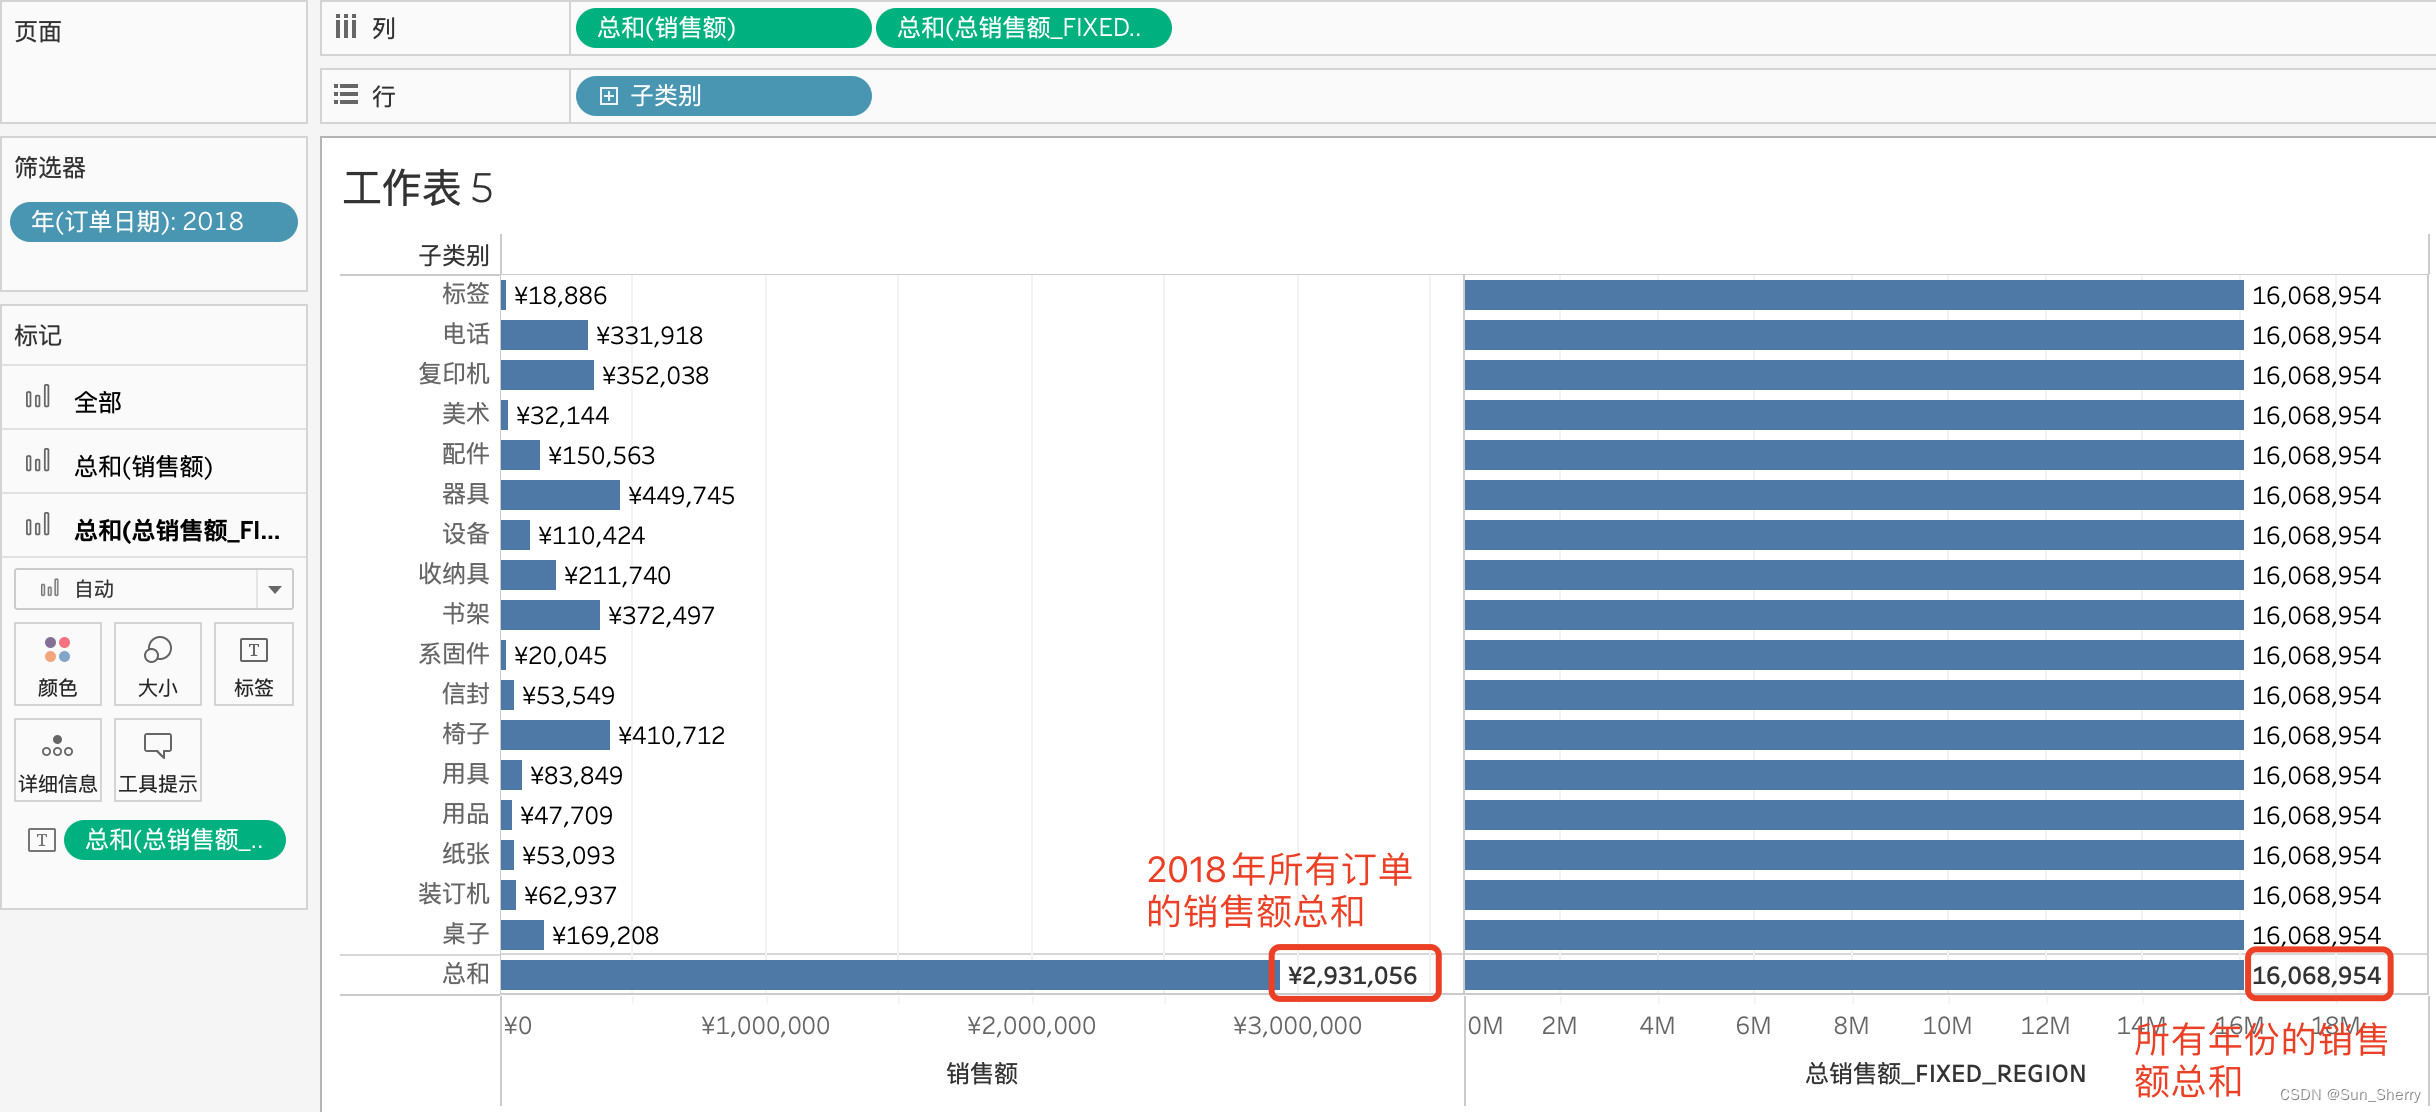2436x1112 pixels.
Task: Click the 子类别 column header
Action: tap(453, 256)
